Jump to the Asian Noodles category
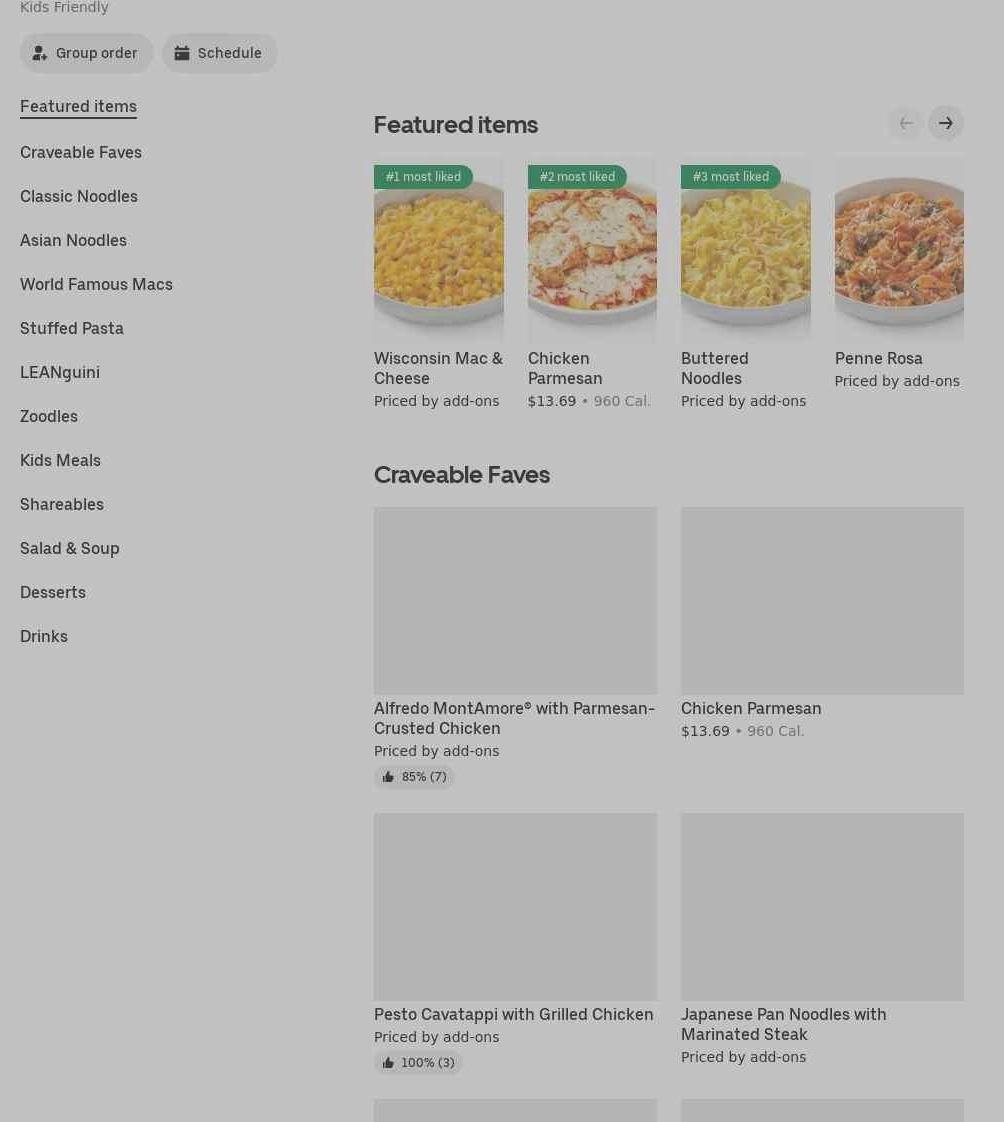 [73, 240]
